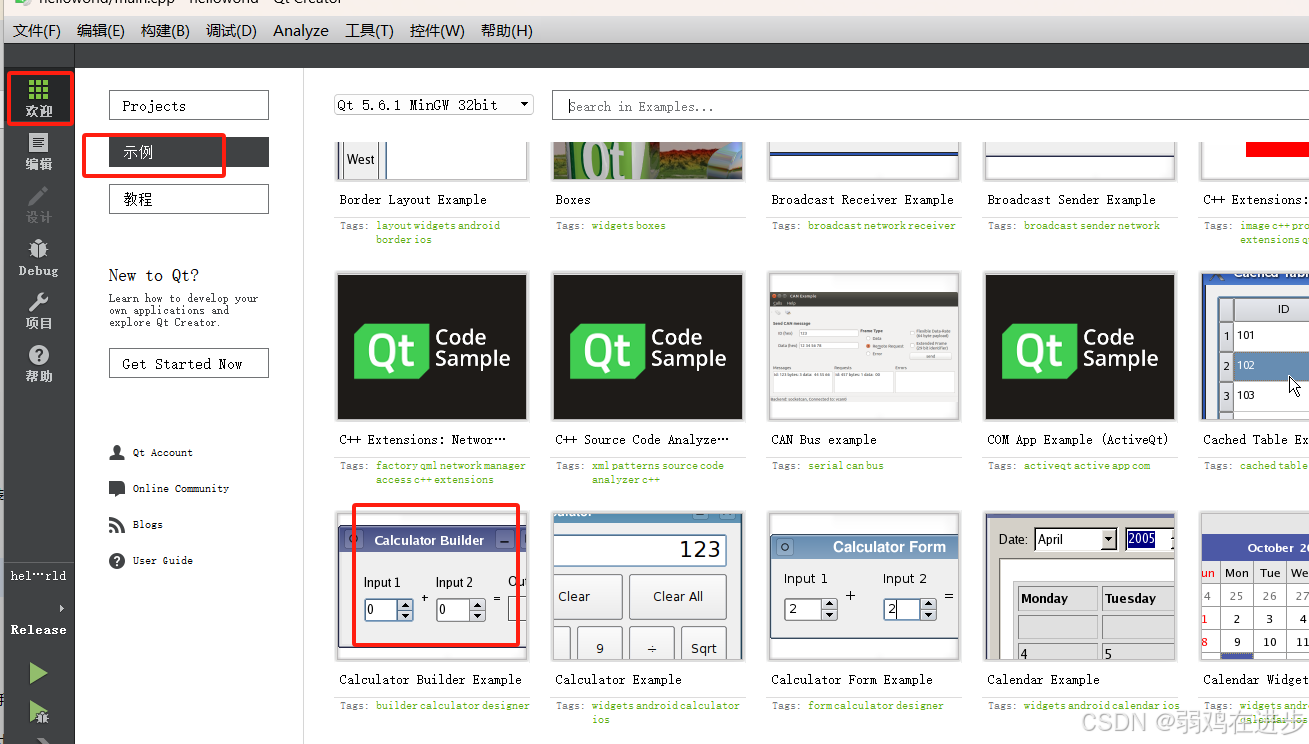This screenshot has height=744, width=1309.
Task: Click the Calculator Builder Example title
Action: (430, 680)
